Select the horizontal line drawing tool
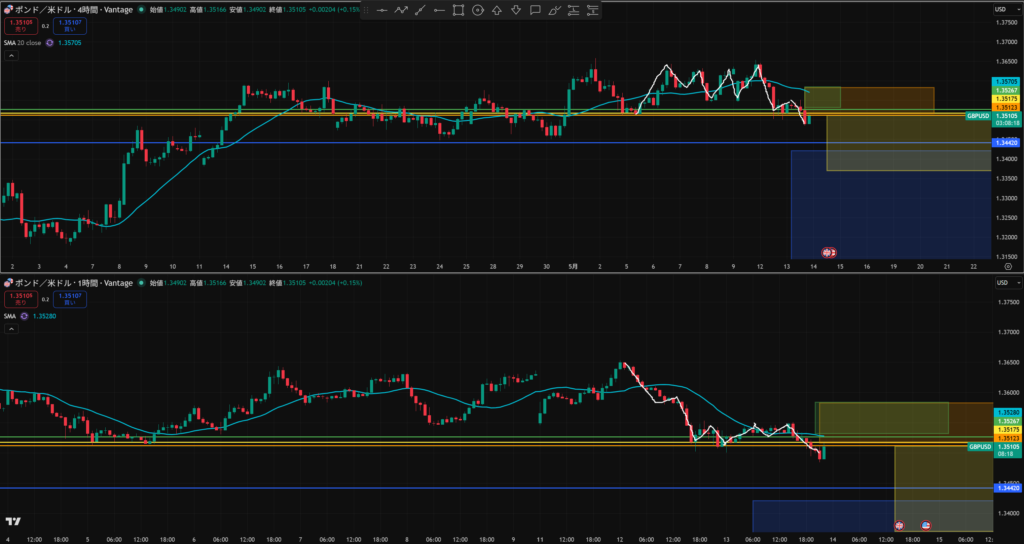Image resolution: width=1024 pixels, height=544 pixels. click(382, 10)
